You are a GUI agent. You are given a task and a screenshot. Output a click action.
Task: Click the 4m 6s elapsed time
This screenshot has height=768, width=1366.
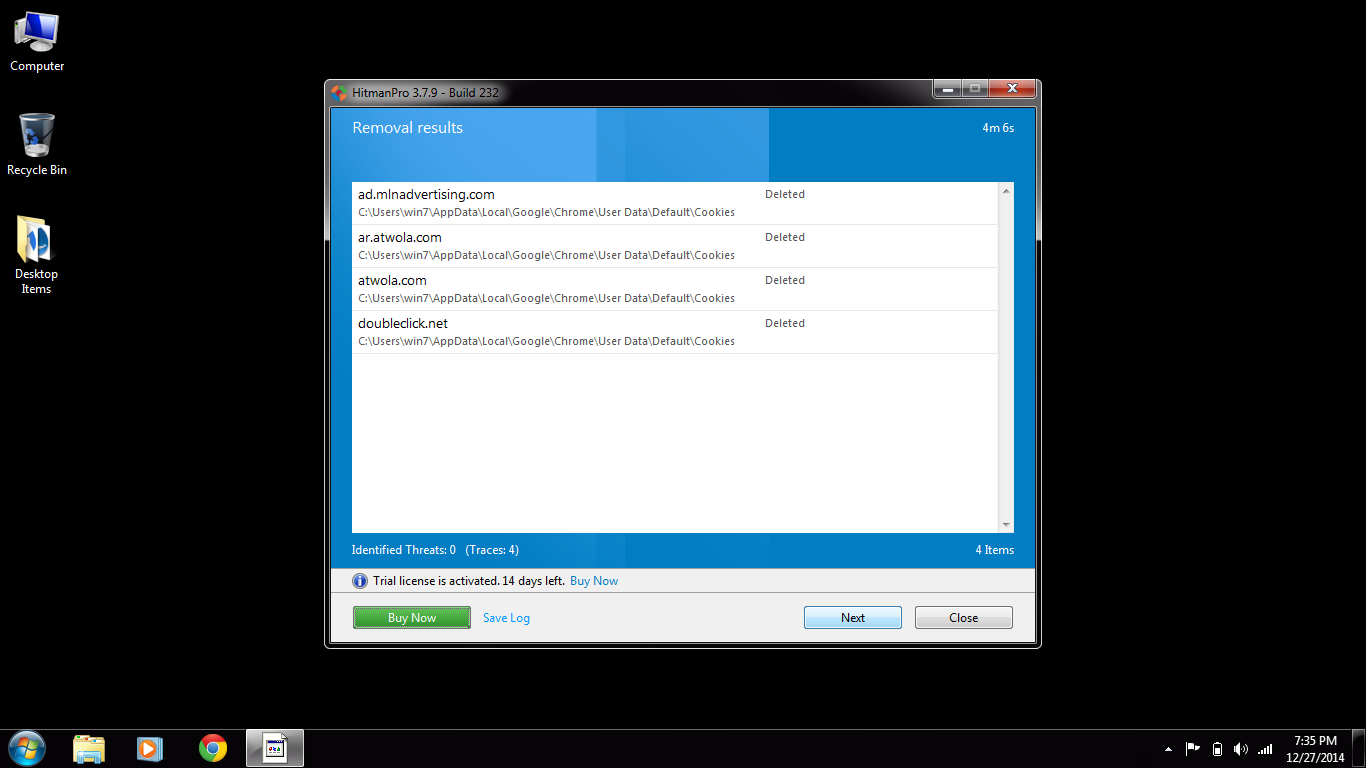(x=998, y=128)
